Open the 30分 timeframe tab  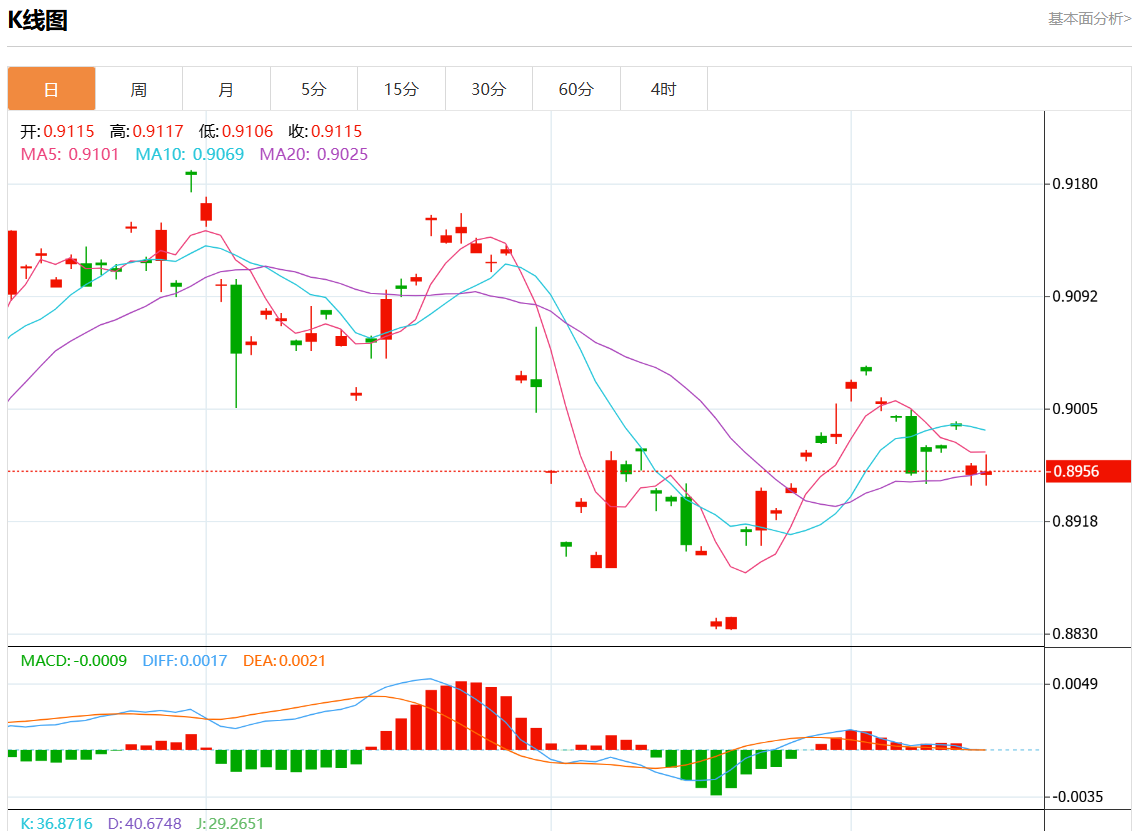click(x=488, y=89)
